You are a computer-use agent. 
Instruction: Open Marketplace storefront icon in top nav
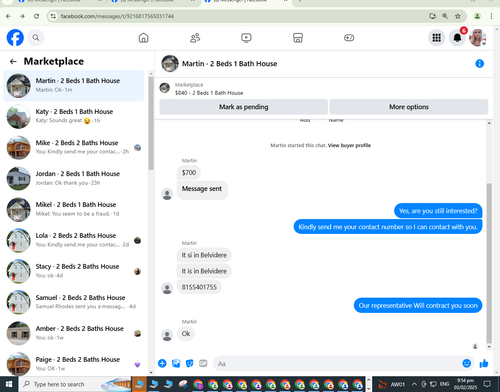click(298, 38)
